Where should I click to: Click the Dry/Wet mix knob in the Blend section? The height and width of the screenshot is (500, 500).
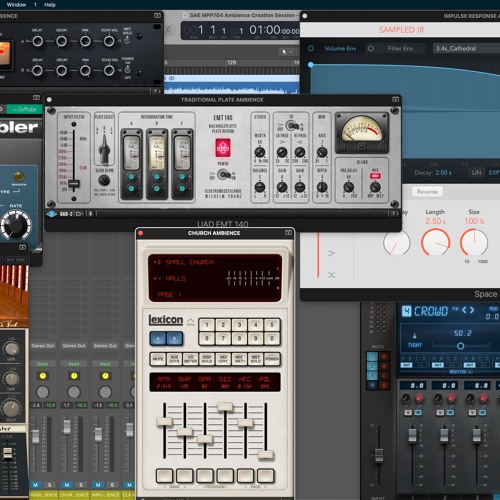pos(375,187)
